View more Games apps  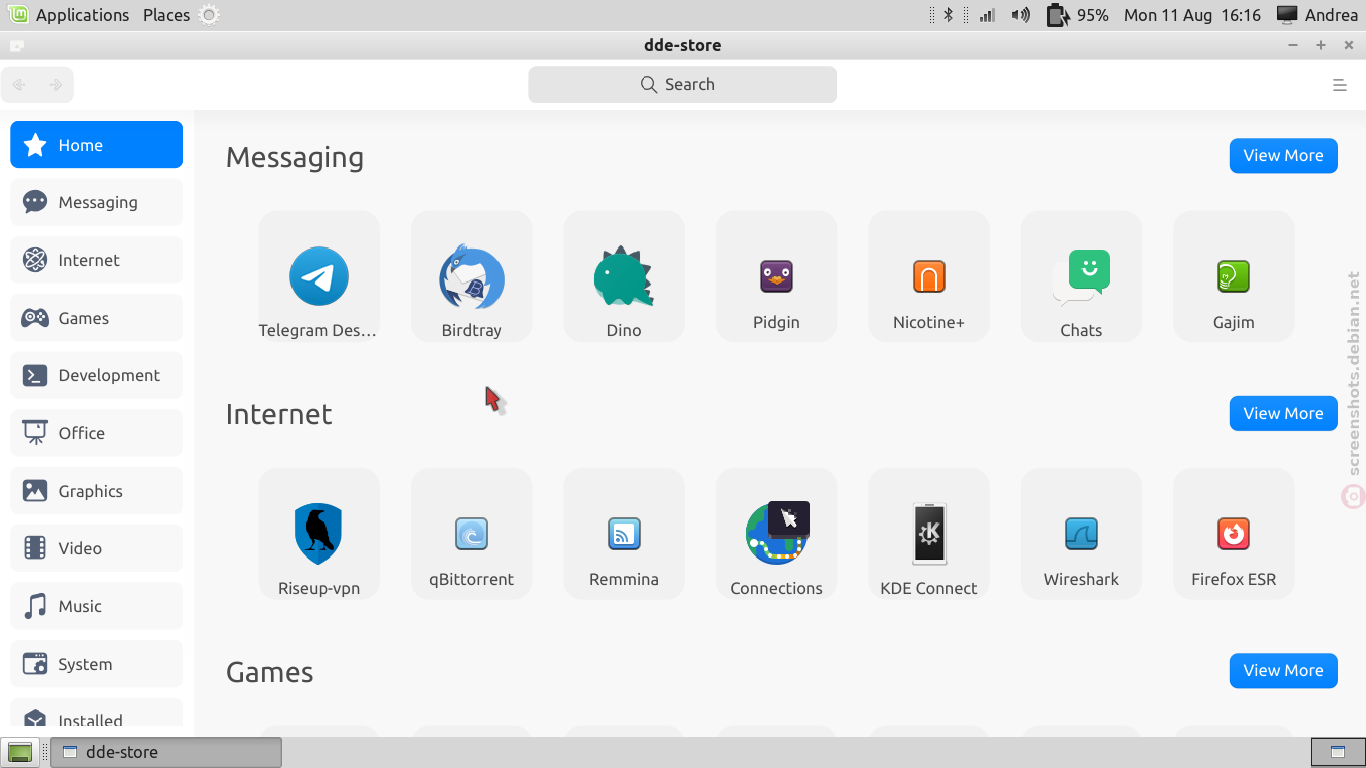[x=1283, y=670]
